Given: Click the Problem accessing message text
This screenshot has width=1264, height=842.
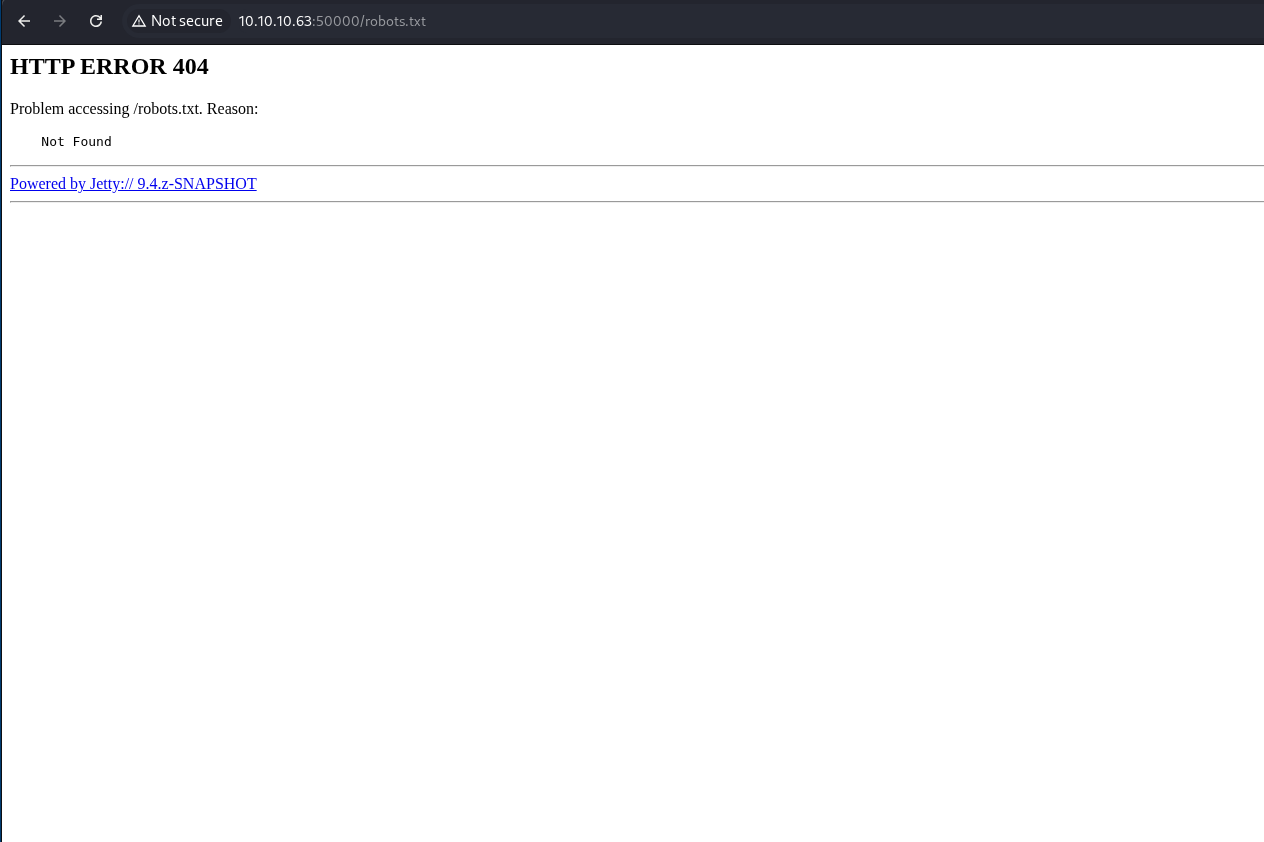Looking at the screenshot, I should point(70,109).
